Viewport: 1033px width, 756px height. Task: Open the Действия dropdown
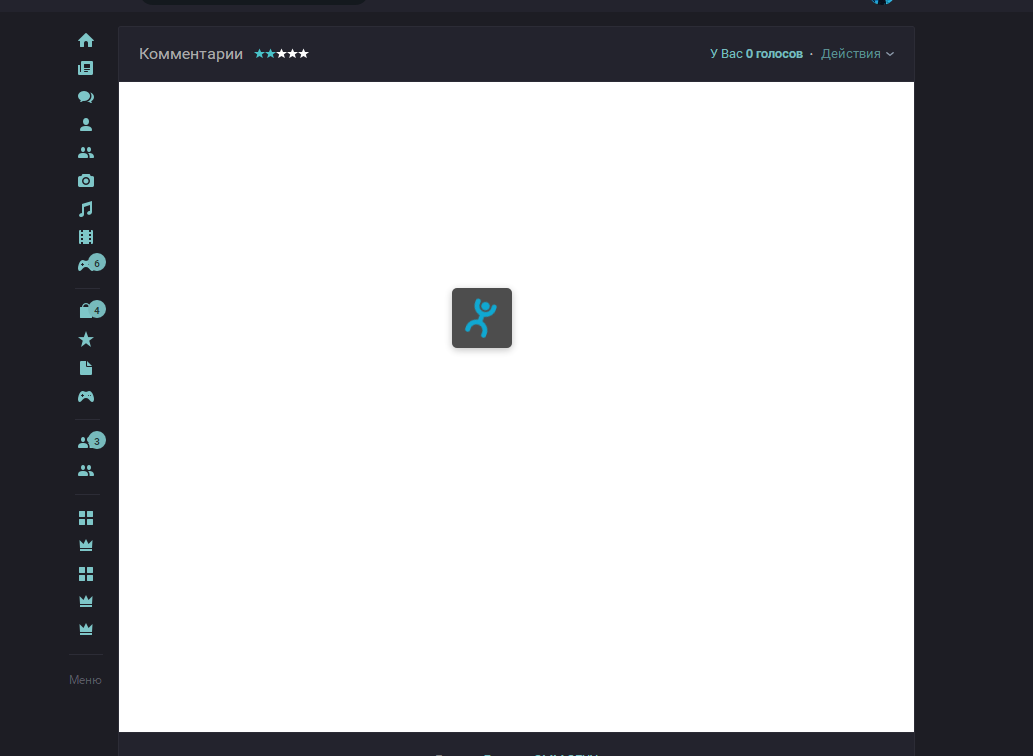[x=857, y=54]
